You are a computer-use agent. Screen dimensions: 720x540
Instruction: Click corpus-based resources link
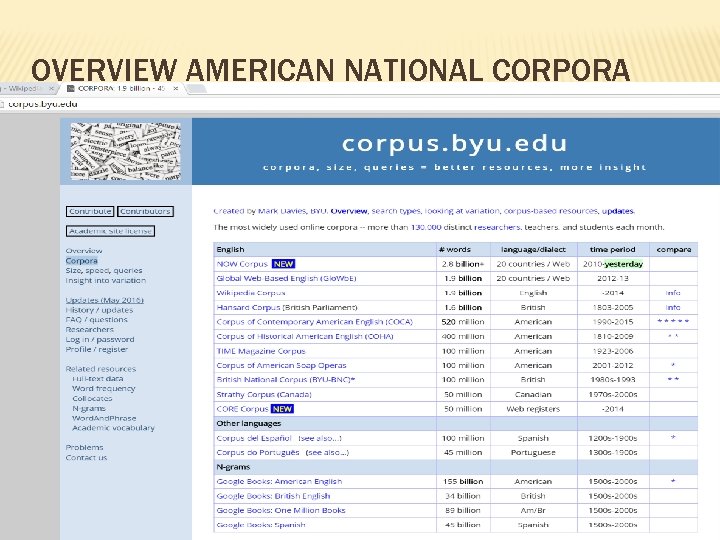551,211
